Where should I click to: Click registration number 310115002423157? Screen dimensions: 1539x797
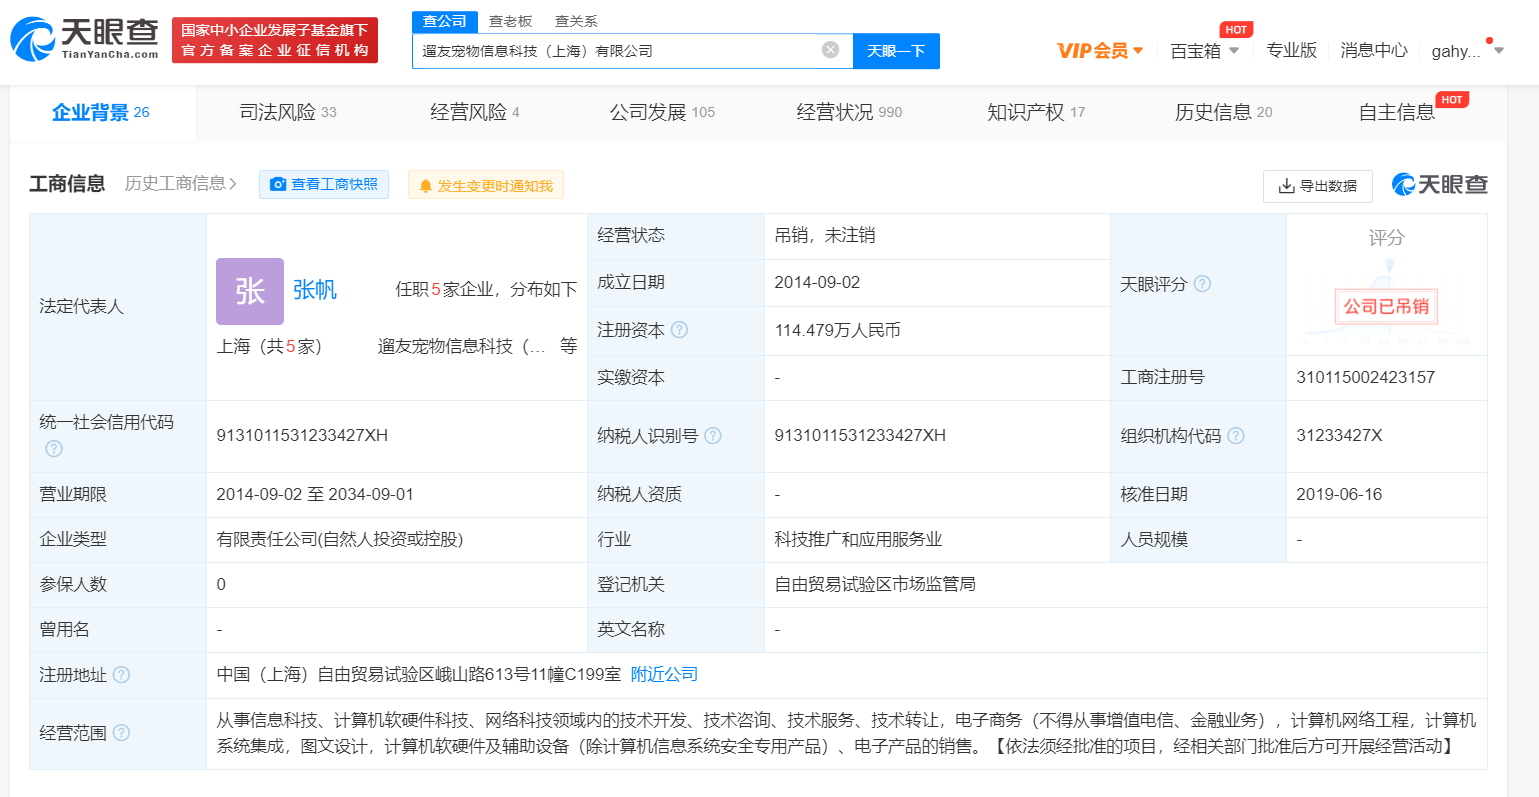pos(1365,378)
